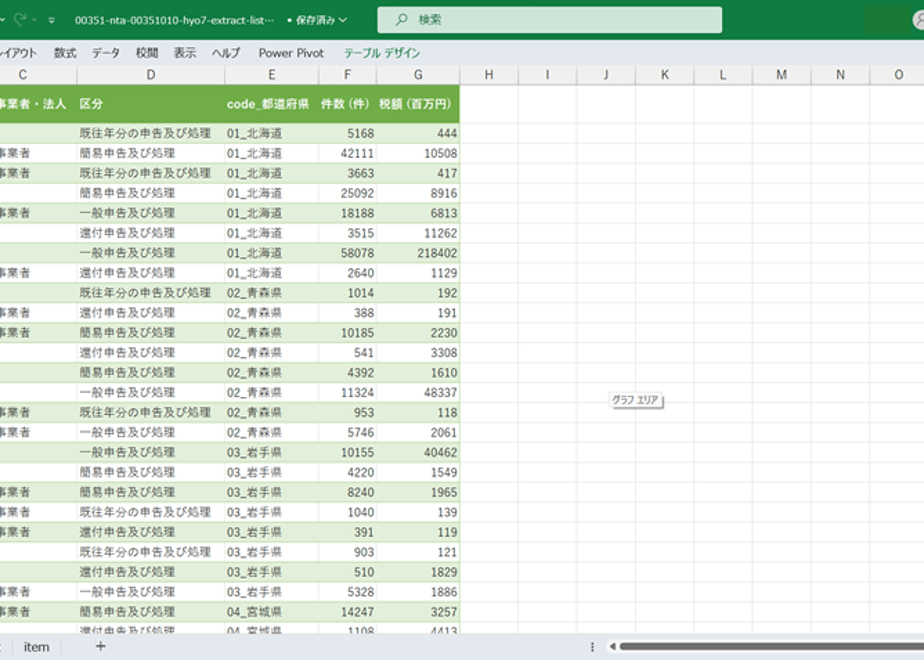Select cell with value 1829
924x660 pixels.
tap(418, 572)
